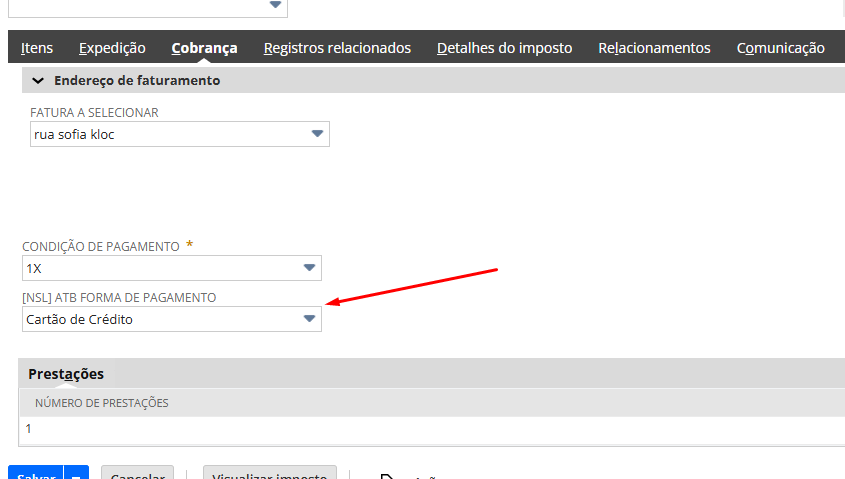
Task: Click the Salvar button
Action: [x=35, y=474]
